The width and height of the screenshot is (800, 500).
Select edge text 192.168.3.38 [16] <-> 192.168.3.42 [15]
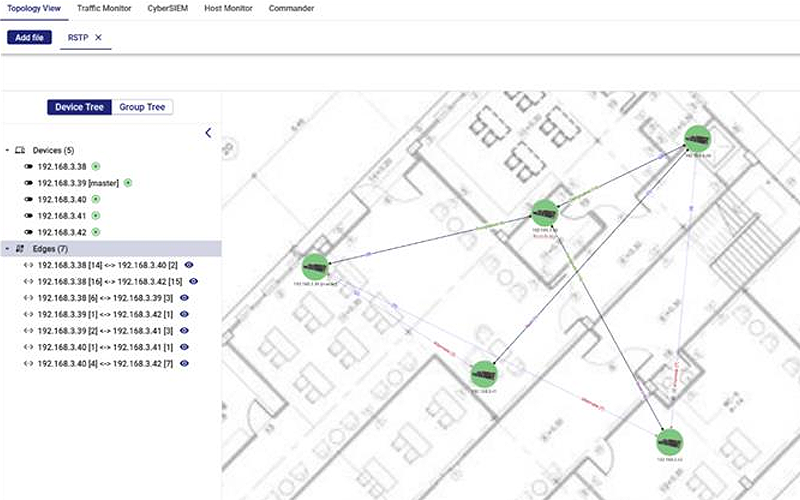(110, 281)
